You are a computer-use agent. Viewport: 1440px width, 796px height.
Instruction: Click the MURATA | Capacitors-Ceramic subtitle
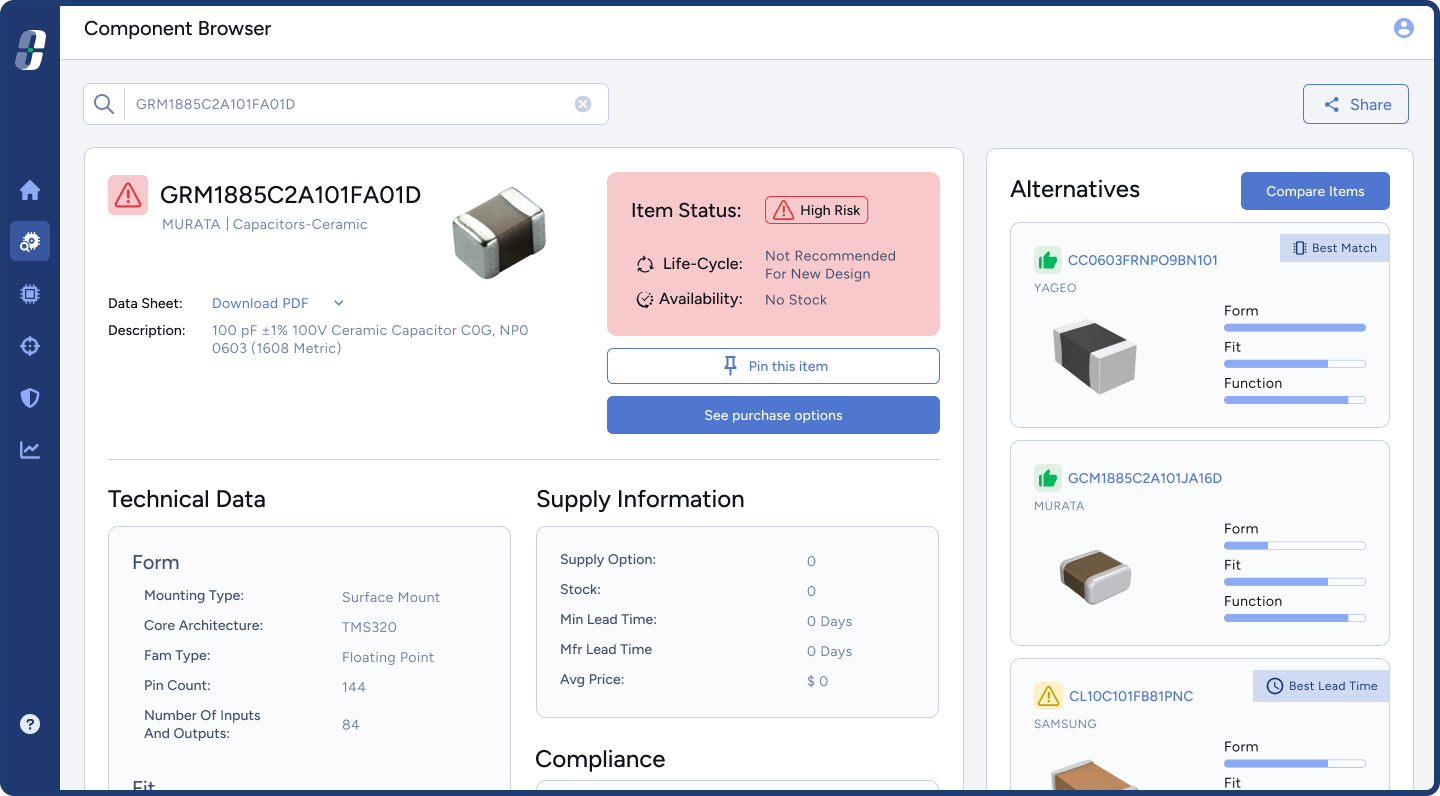(x=265, y=224)
